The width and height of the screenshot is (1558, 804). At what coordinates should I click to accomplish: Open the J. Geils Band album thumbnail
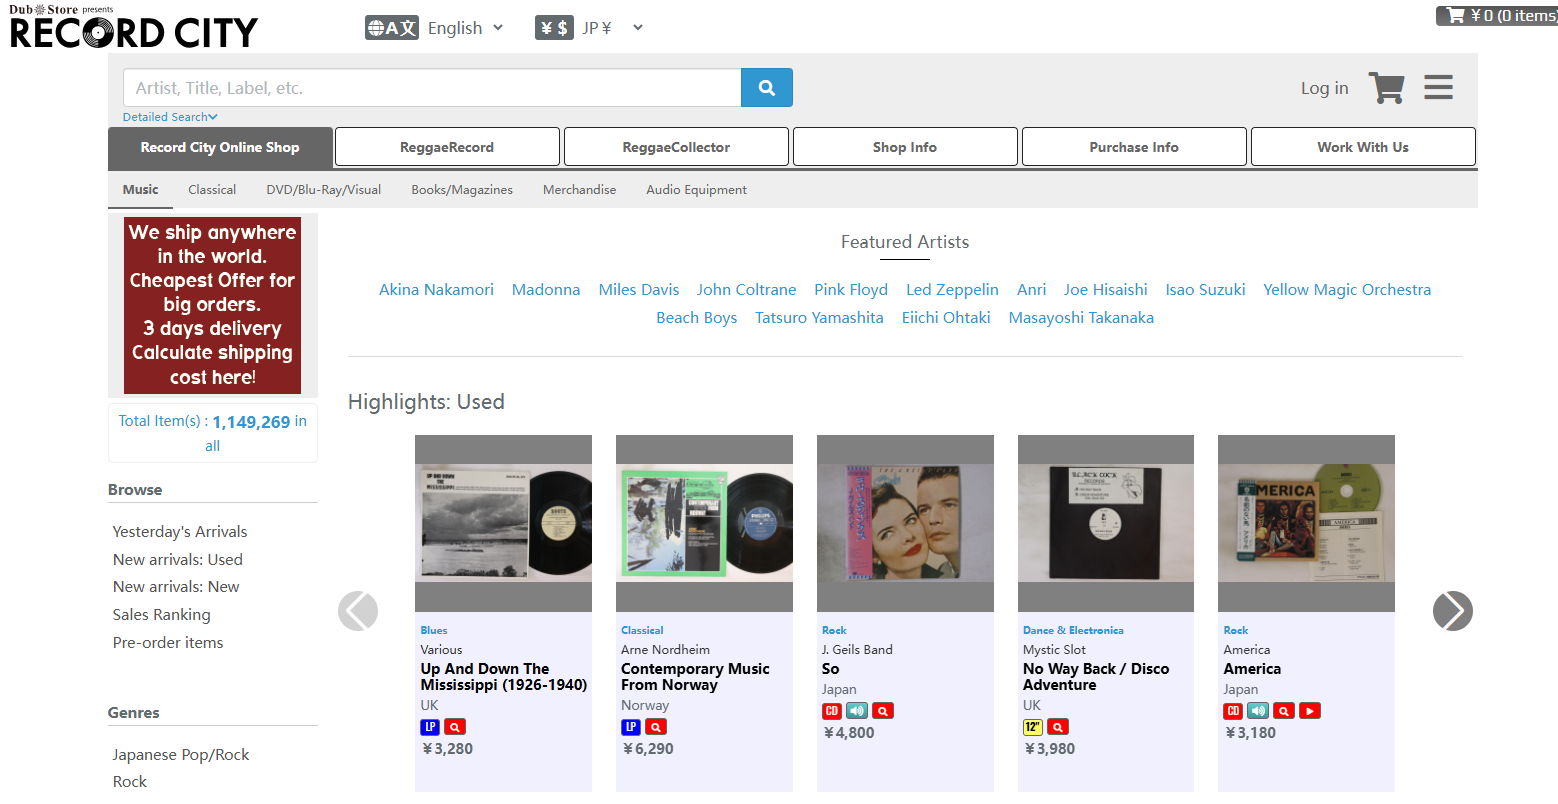(x=905, y=523)
